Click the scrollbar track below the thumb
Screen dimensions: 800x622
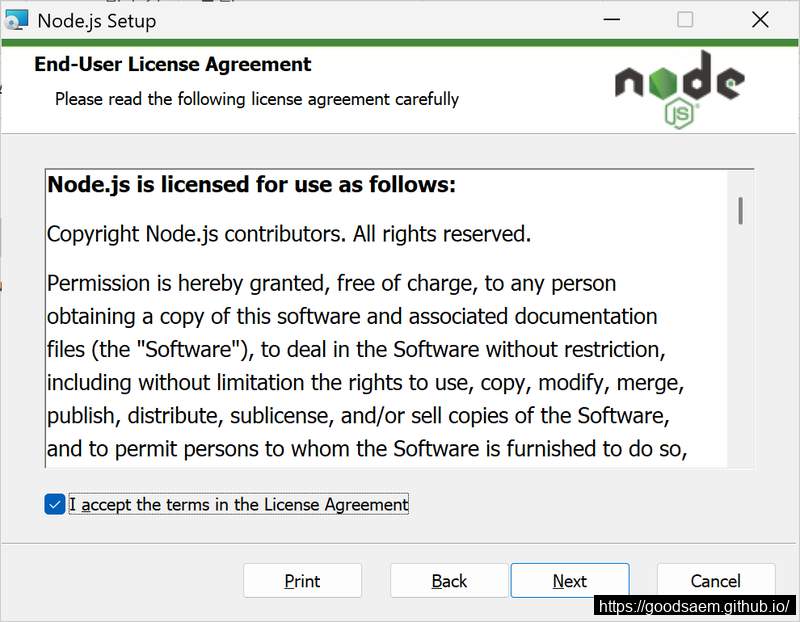coord(740,347)
